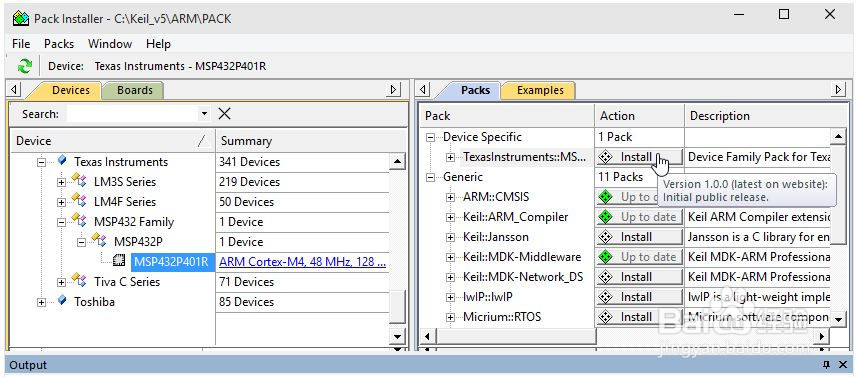Open the Help menu
Viewport: 857px width, 377px height.
(x=159, y=44)
